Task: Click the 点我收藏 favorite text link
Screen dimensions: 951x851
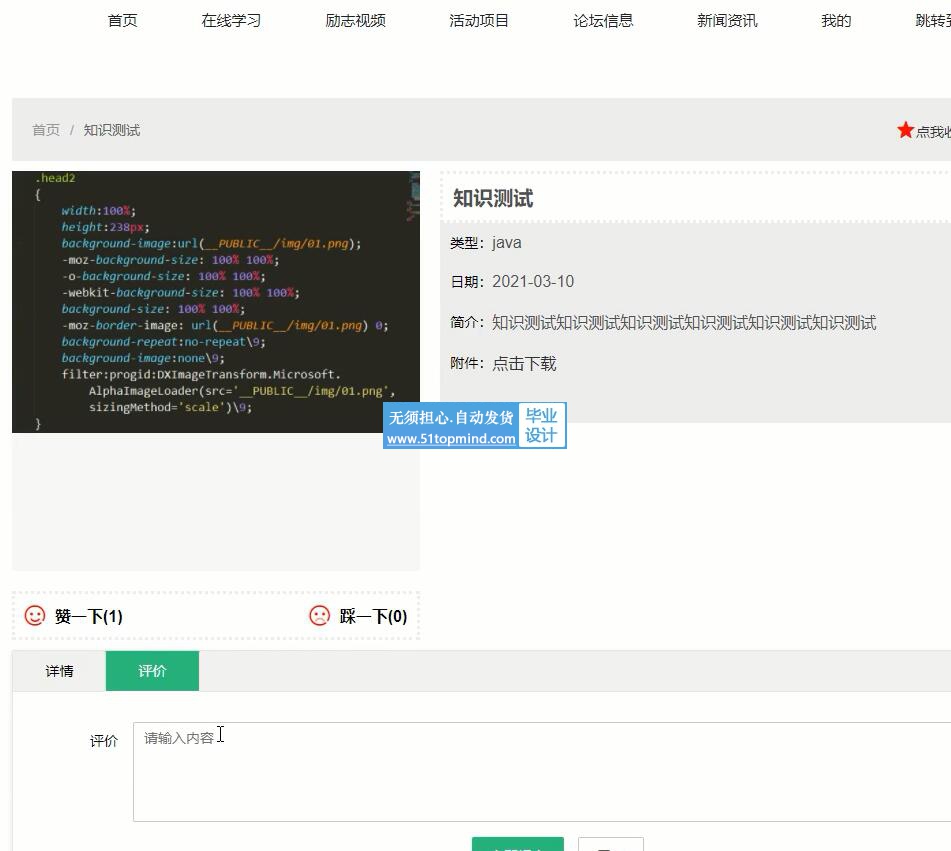Action: point(933,132)
